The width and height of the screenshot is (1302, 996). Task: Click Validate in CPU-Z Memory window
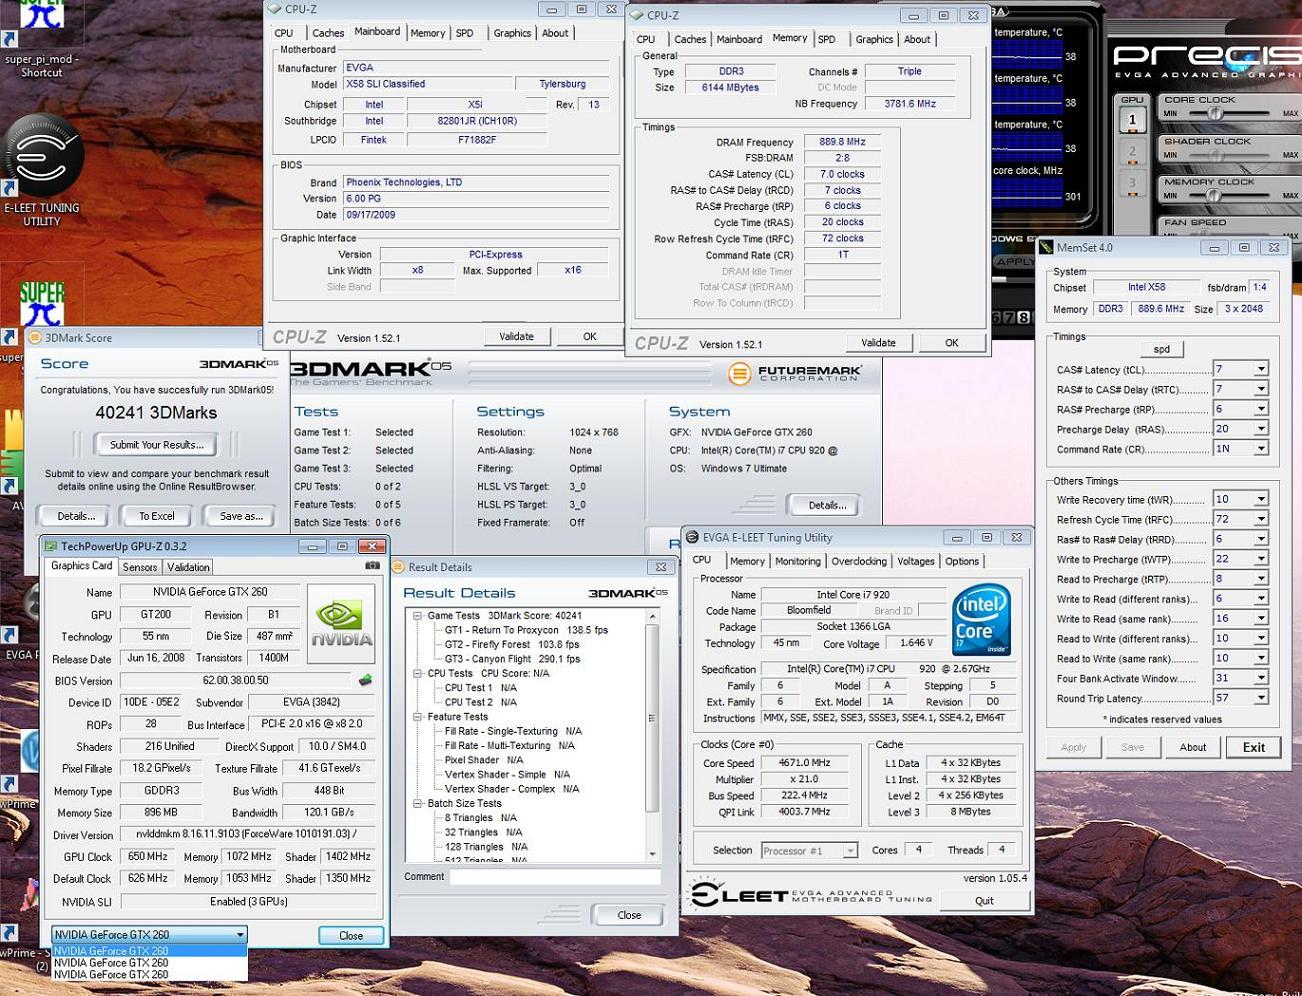point(878,342)
